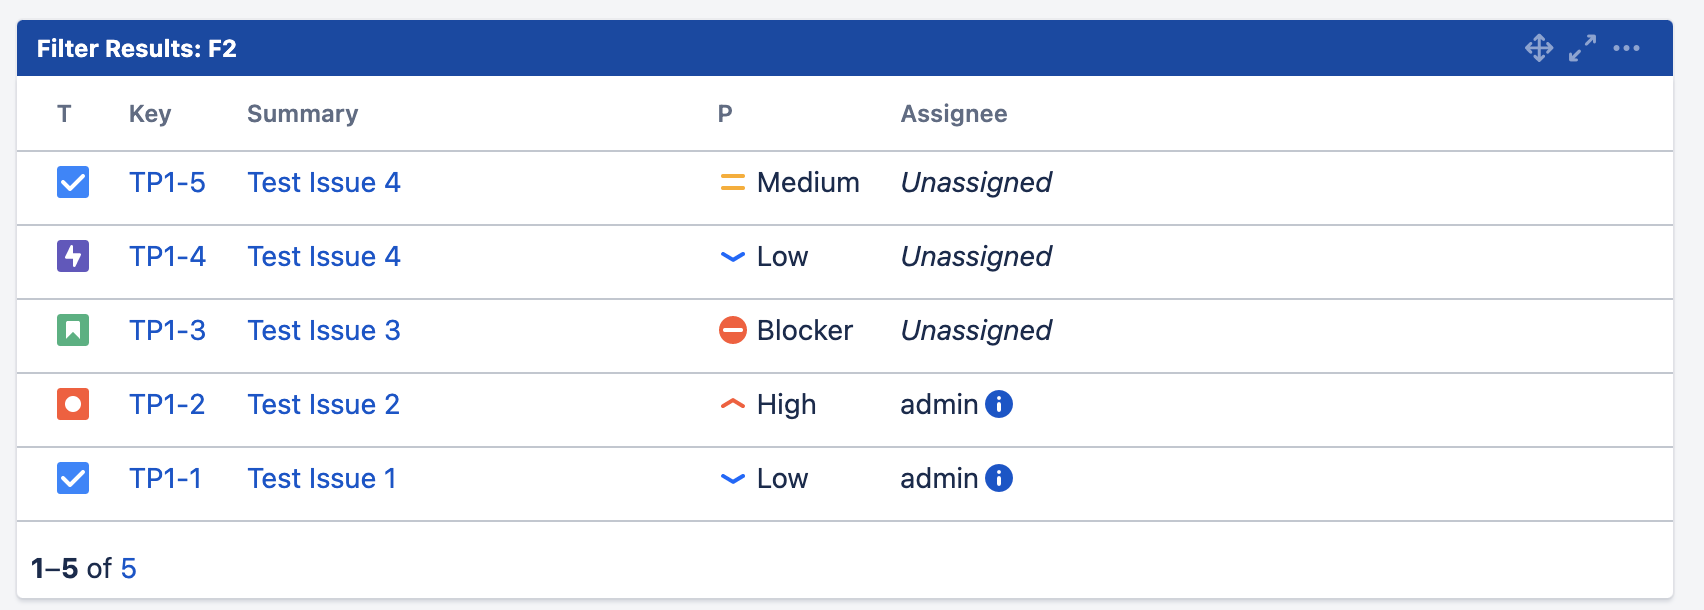This screenshot has width=1704, height=610.
Task: Open the gadget three-dot options menu
Action: [x=1626, y=48]
